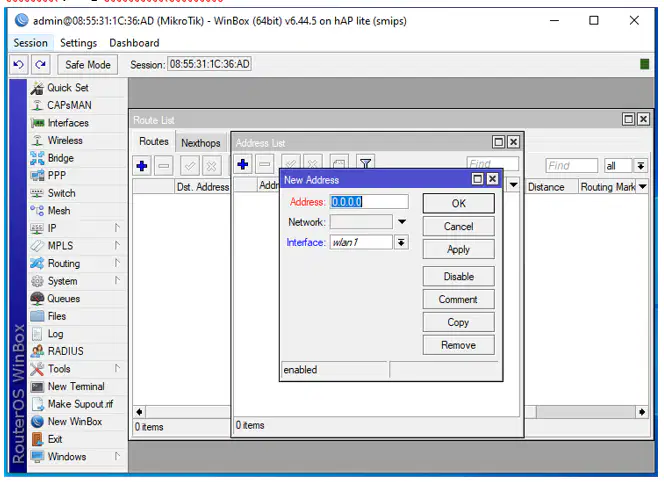Click remove minus icon in Route List
This screenshot has width=664, height=482.
click(164, 166)
